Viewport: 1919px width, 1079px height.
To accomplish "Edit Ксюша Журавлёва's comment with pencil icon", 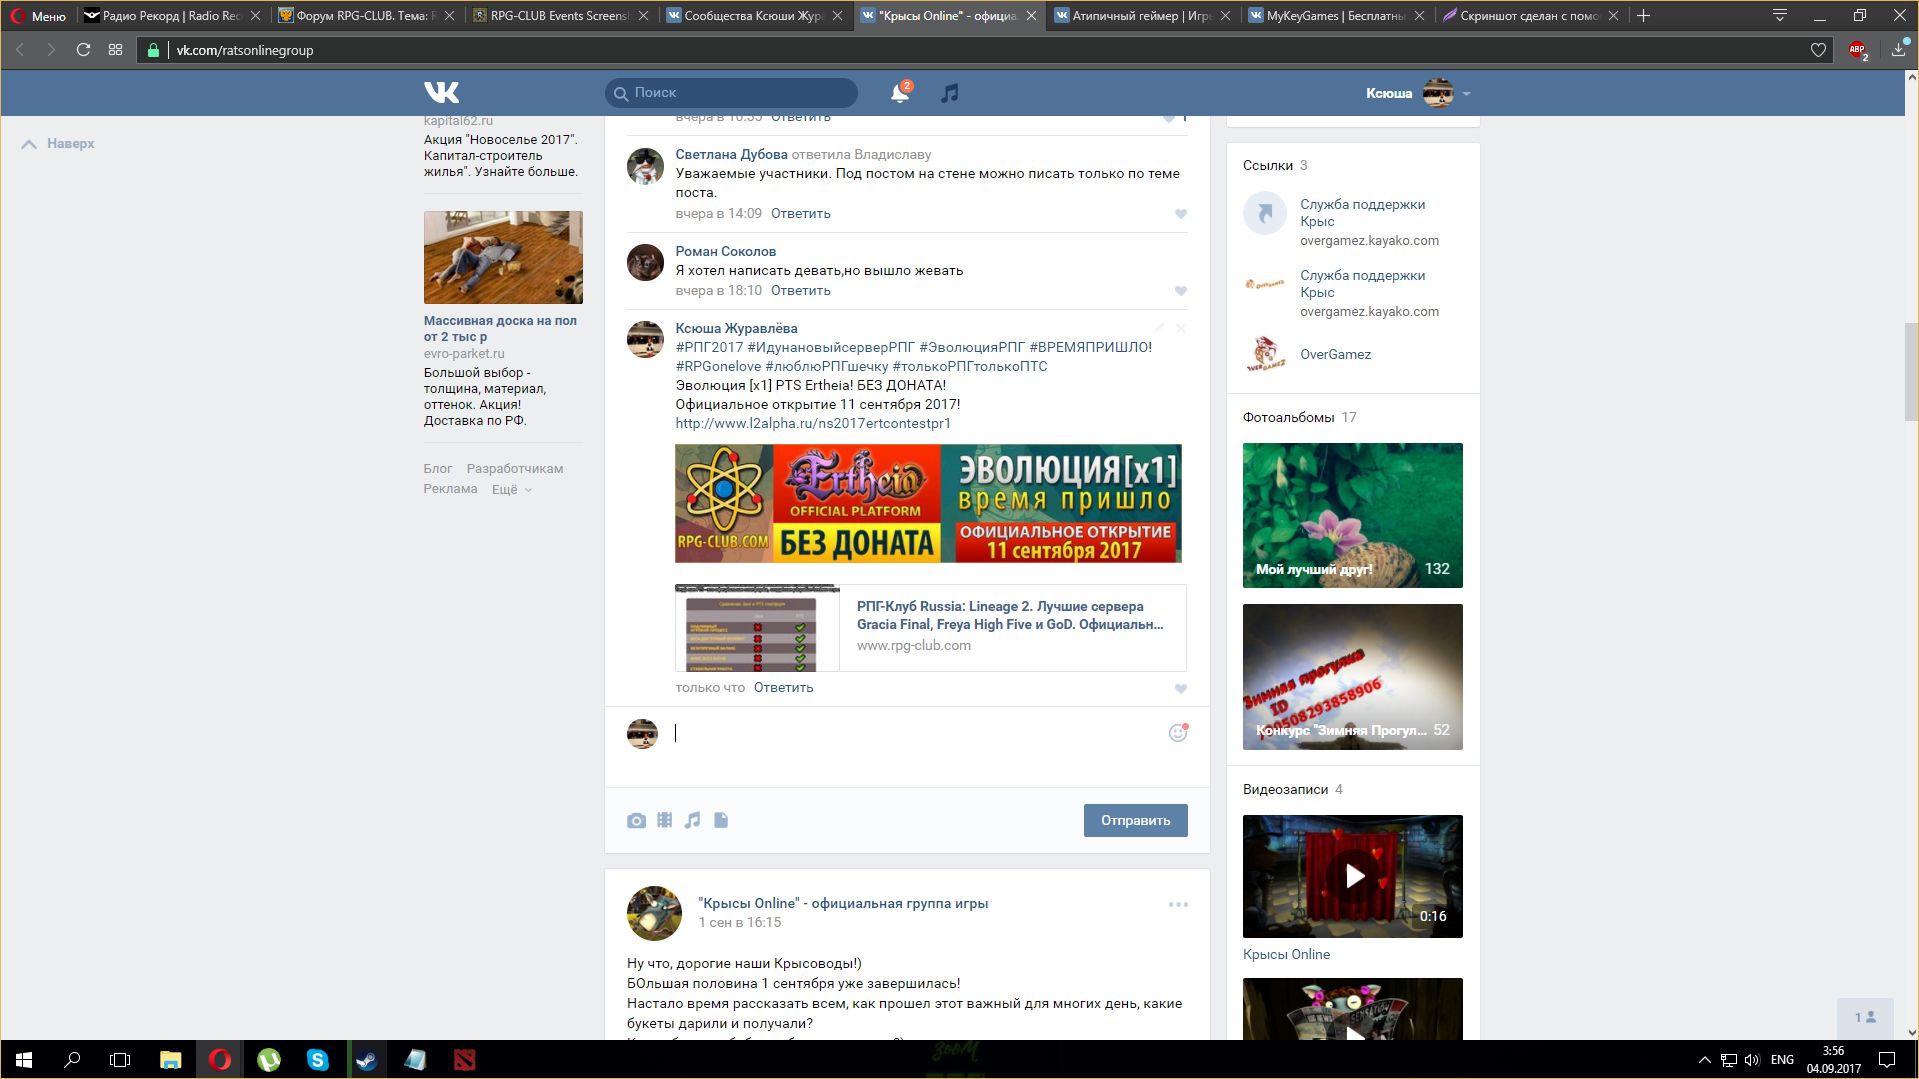I will [x=1159, y=328].
